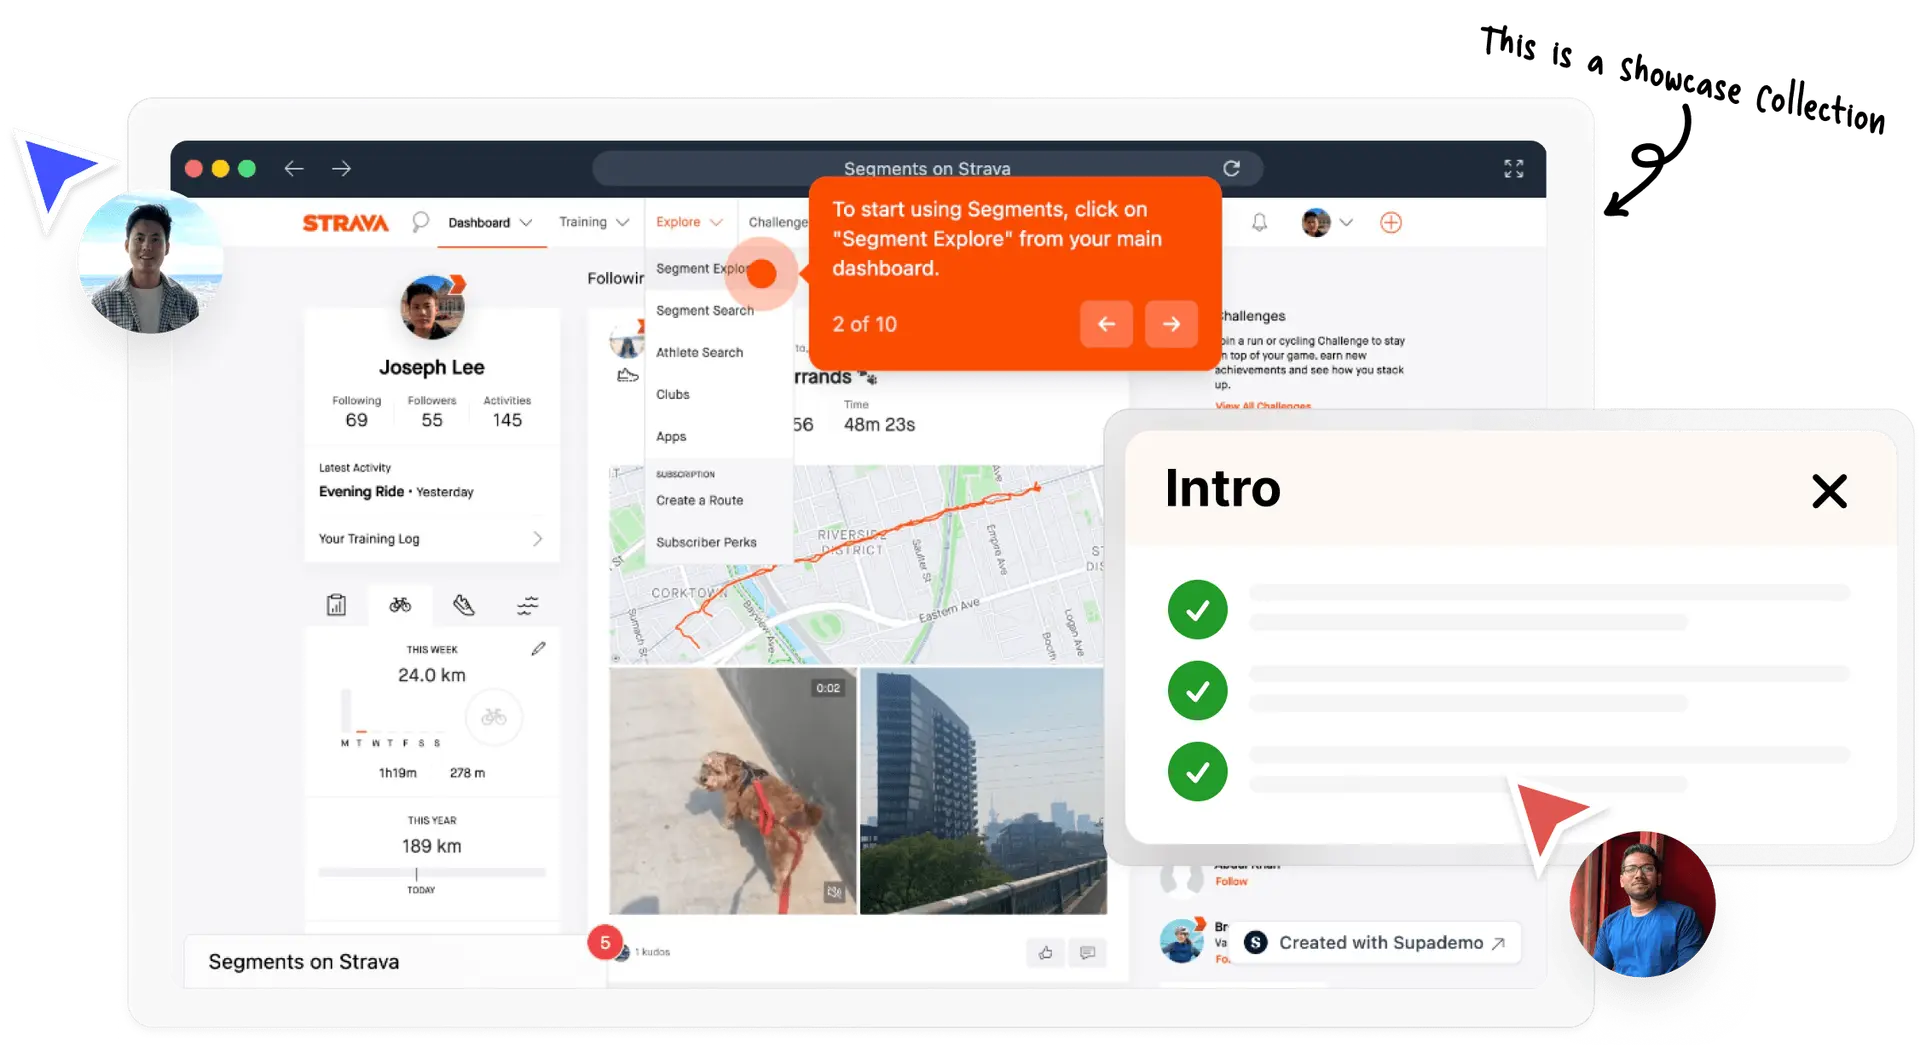Expand the Training menu
The width and height of the screenshot is (1920, 1046).
[x=594, y=222]
